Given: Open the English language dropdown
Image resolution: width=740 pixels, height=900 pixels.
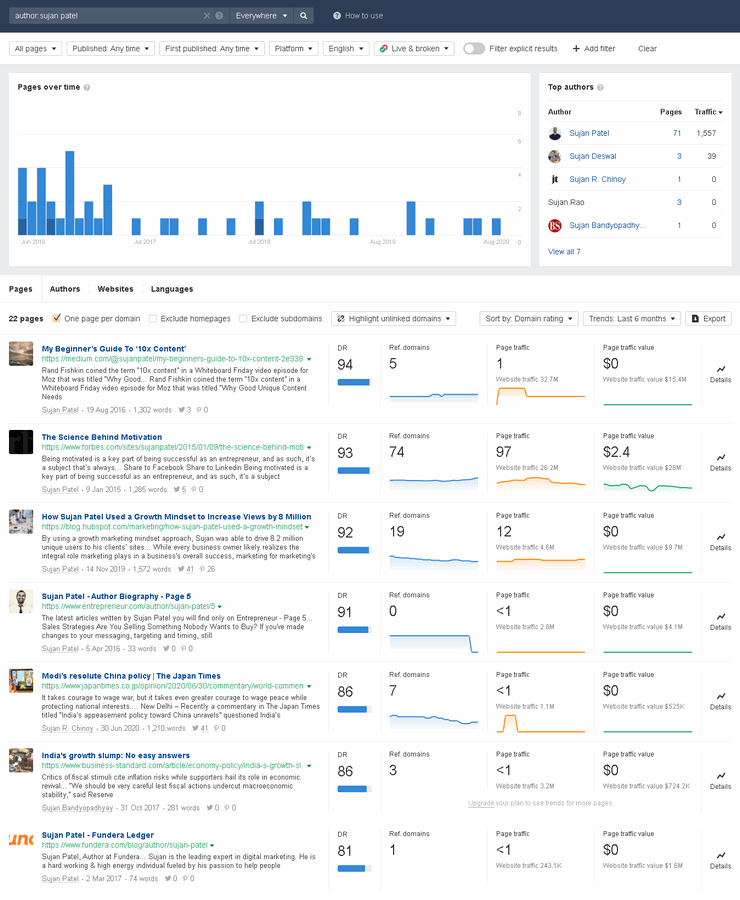Looking at the screenshot, I should pyautogui.click(x=346, y=49).
